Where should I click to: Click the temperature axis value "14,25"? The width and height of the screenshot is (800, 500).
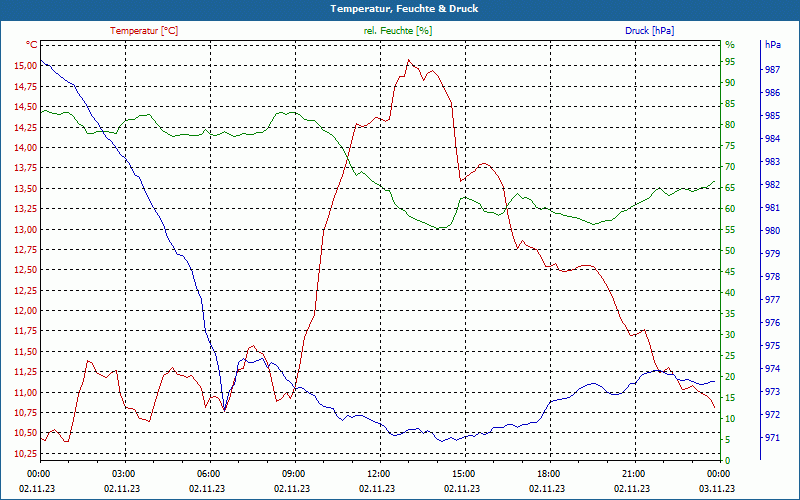pyautogui.click(x=27, y=127)
